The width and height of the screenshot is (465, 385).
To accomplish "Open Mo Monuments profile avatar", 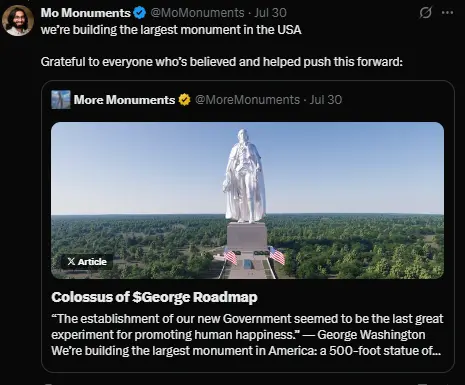I will tap(18, 20).
